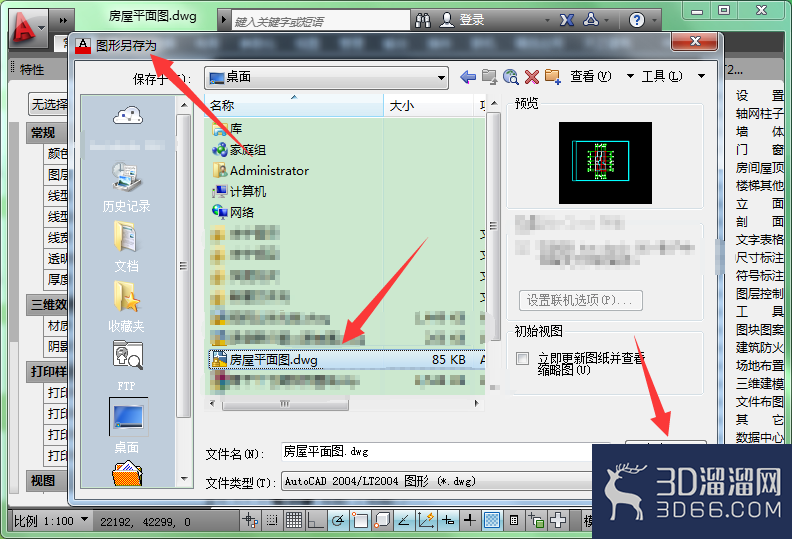Sort files by 名称 column header
This screenshot has height=539, width=792.
(294, 106)
